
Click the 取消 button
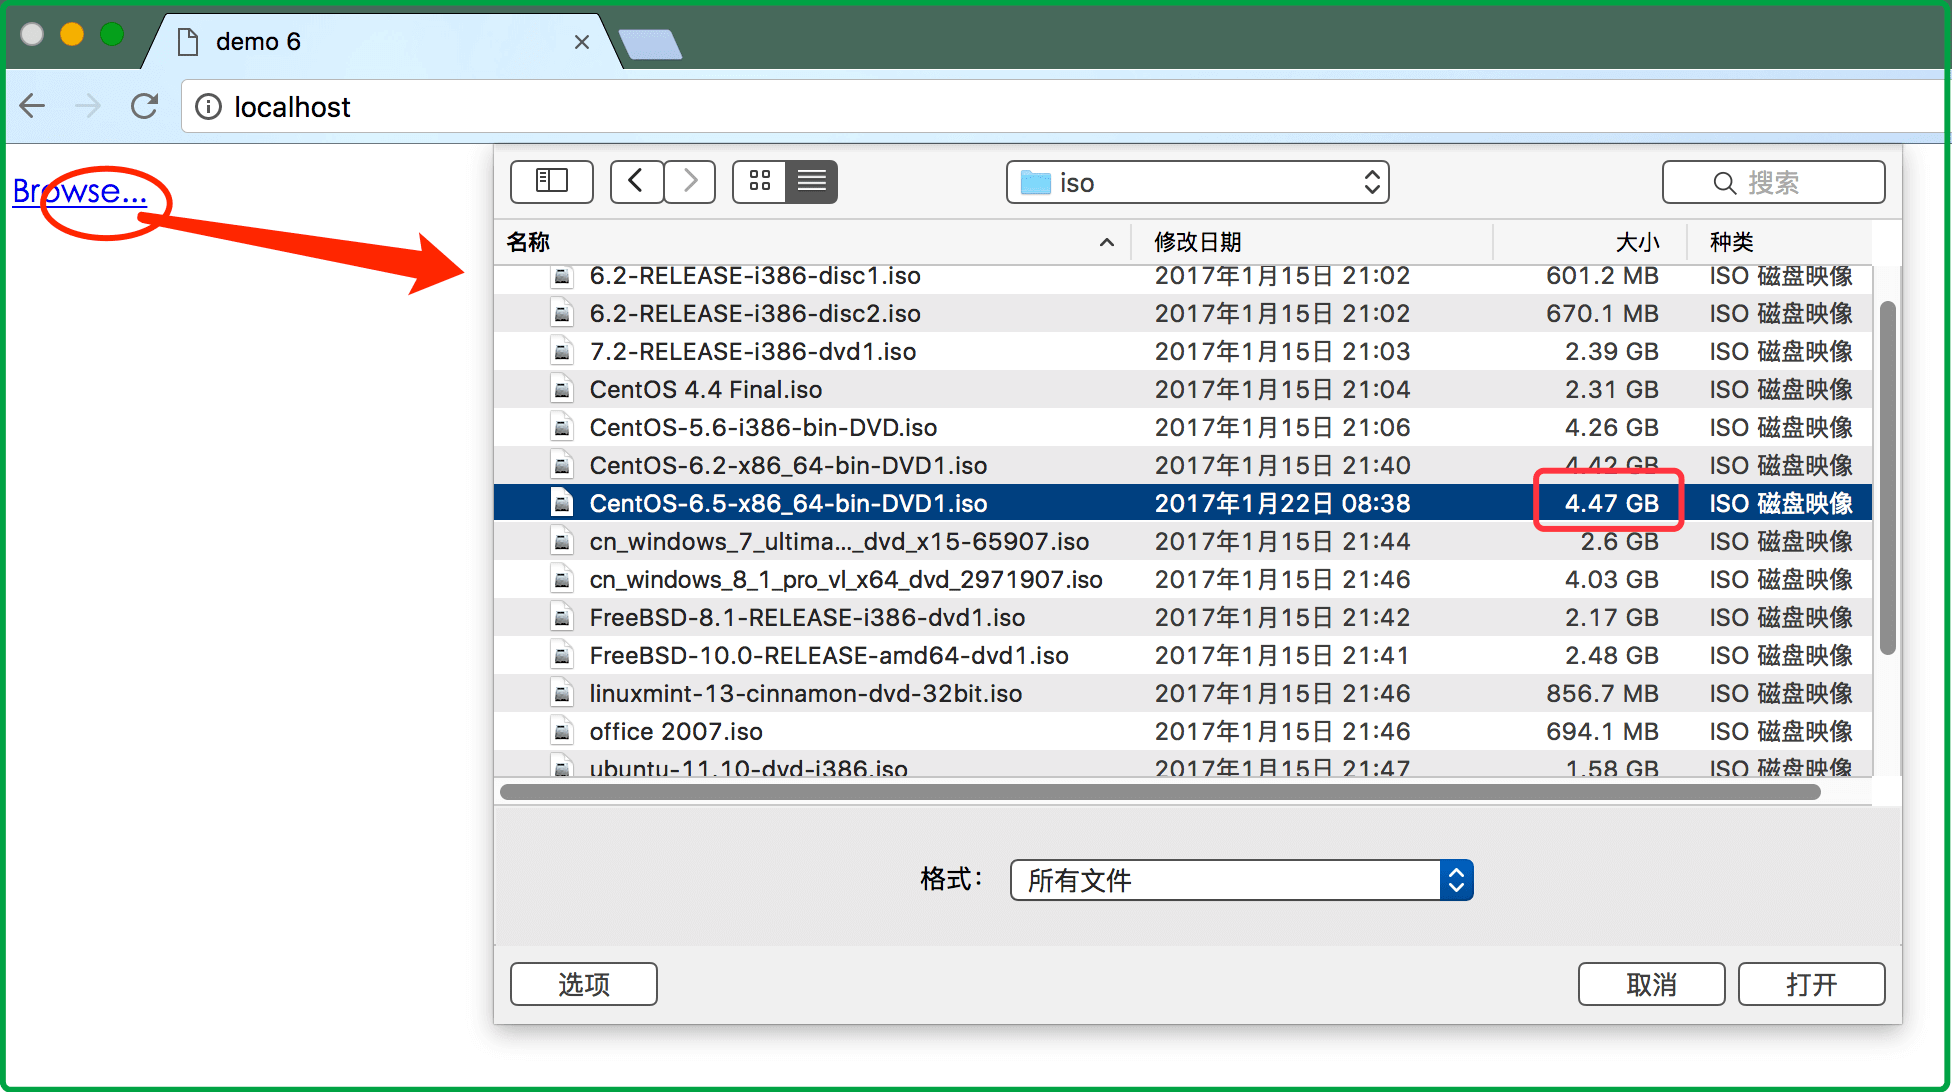coord(1651,984)
